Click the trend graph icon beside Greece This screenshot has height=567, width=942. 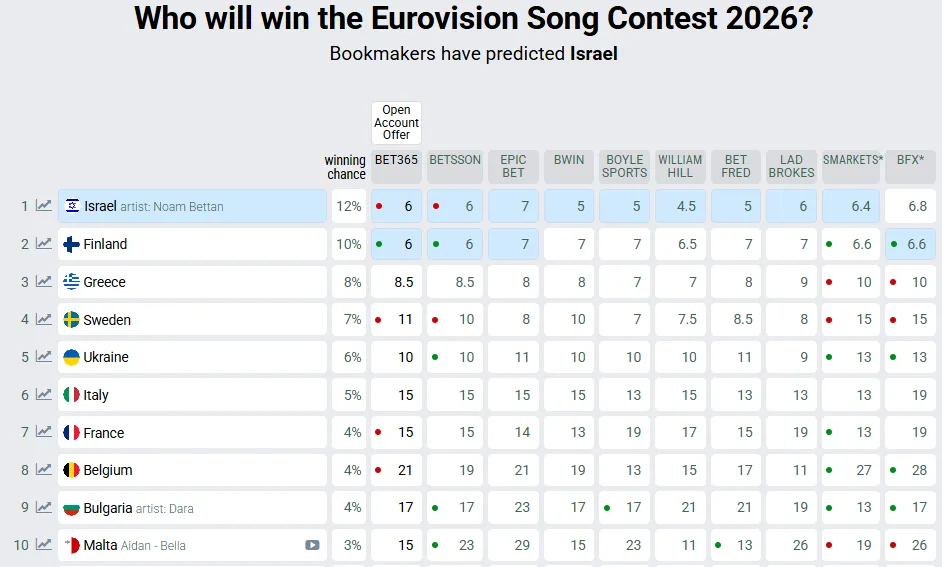point(43,282)
